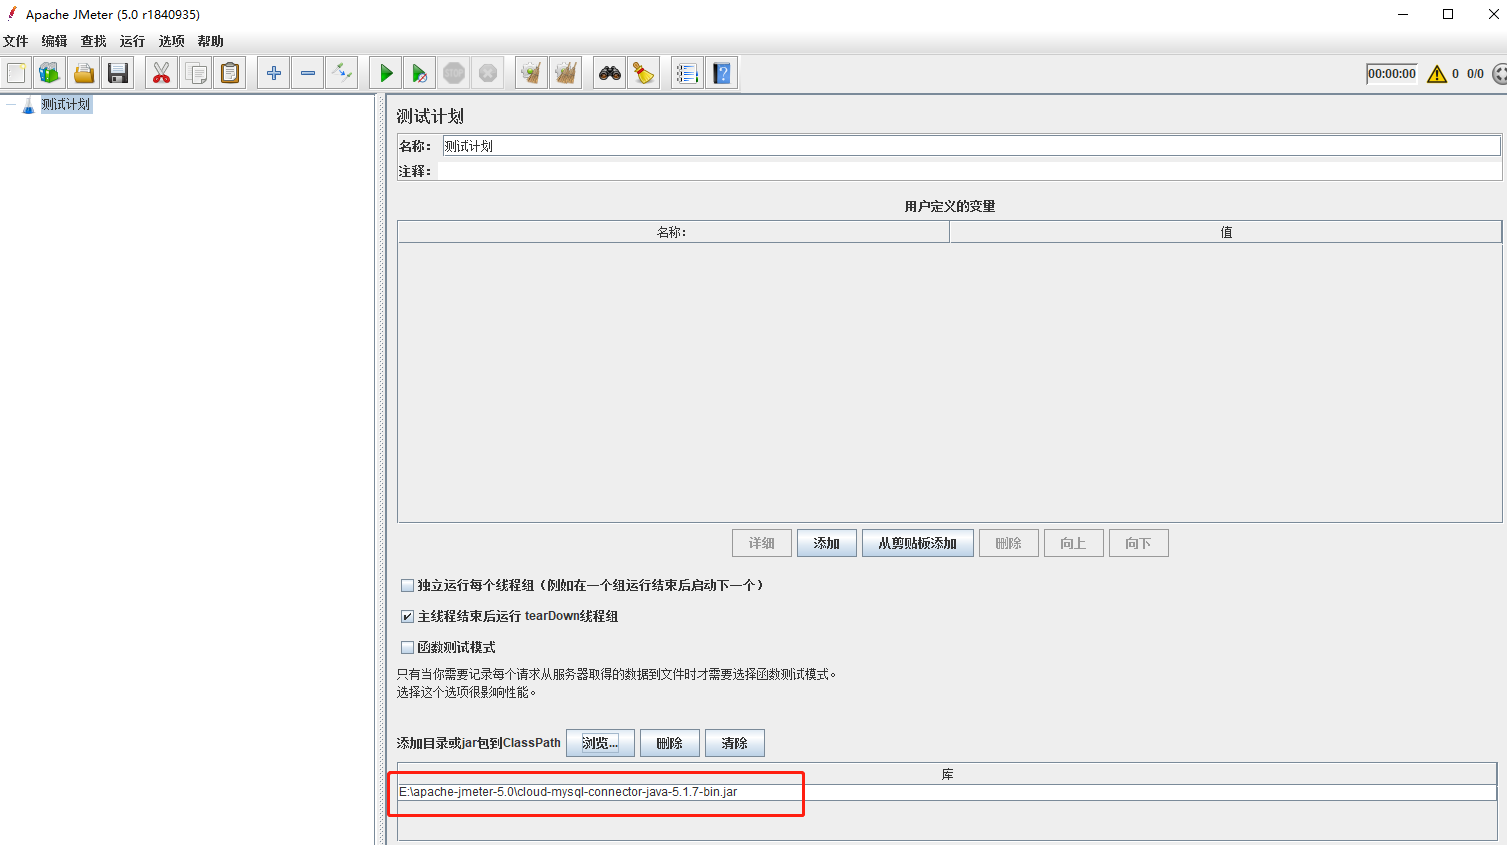Click the 00:00:00 elapsed timer
Viewport: 1507px width, 845px height.
coord(1392,74)
